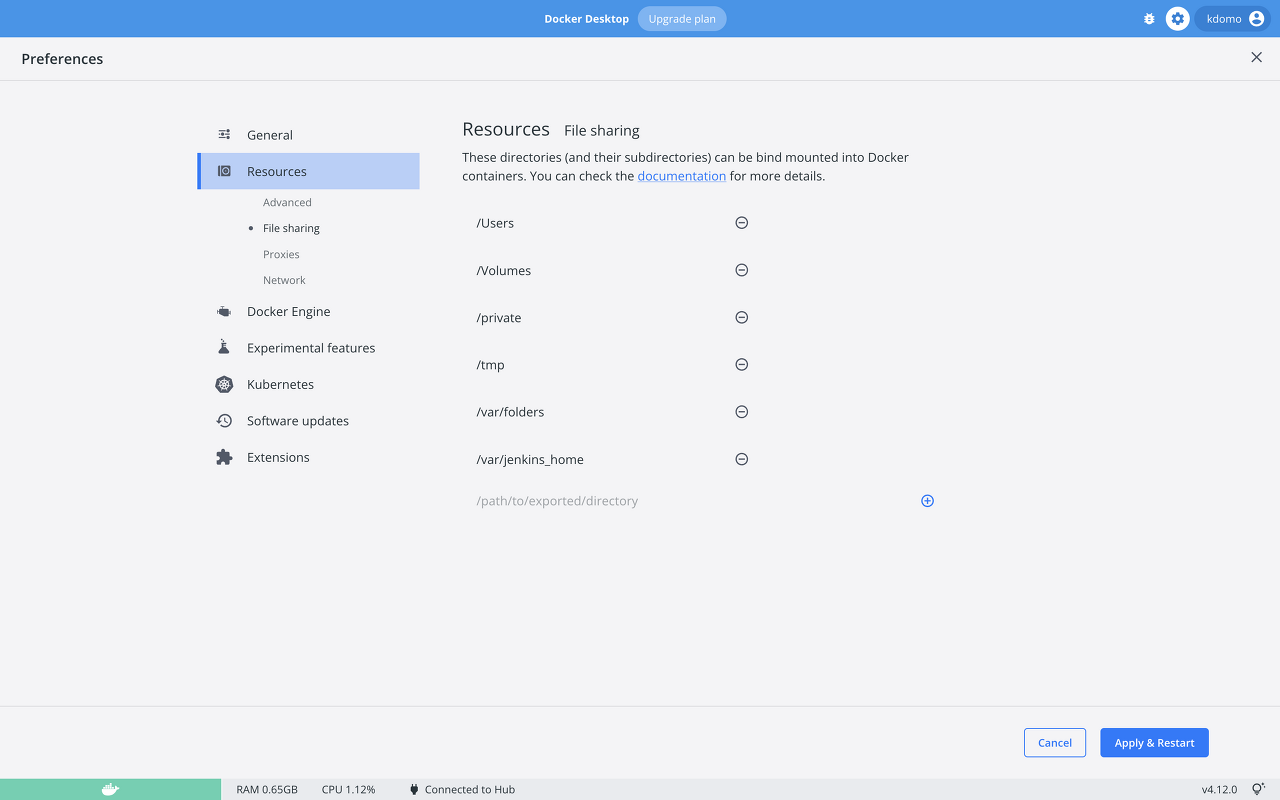
Task: Click the v4.12.0 version label
Action: (x=1219, y=789)
